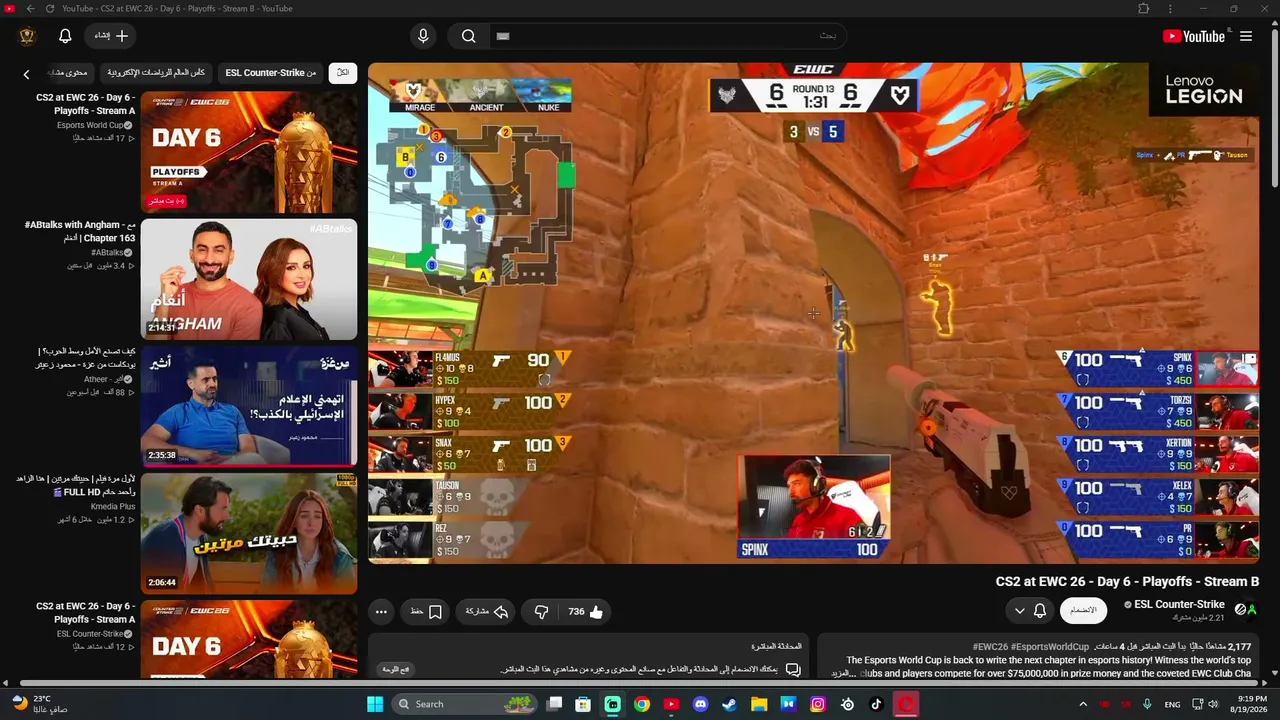The height and width of the screenshot is (720, 1280).
Task: Open the browser extensions puzzle icon
Action: (1144, 9)
